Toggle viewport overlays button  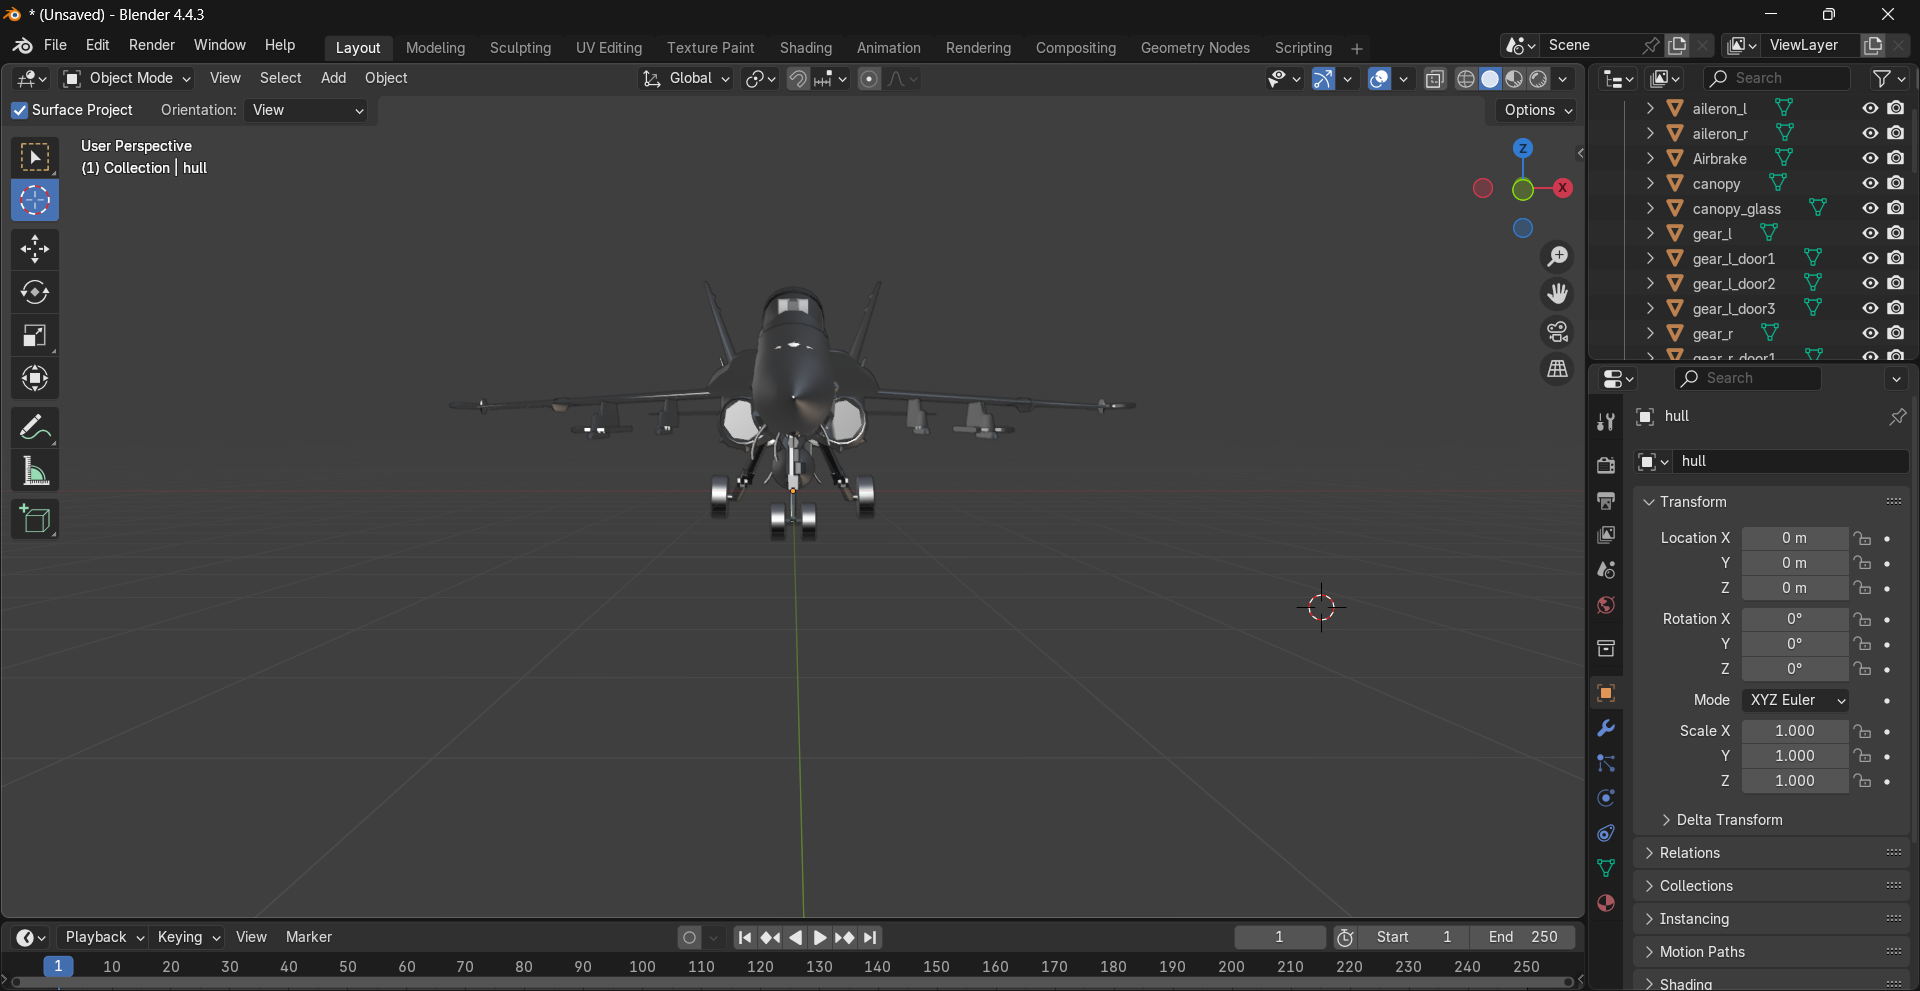point(1379,79)
